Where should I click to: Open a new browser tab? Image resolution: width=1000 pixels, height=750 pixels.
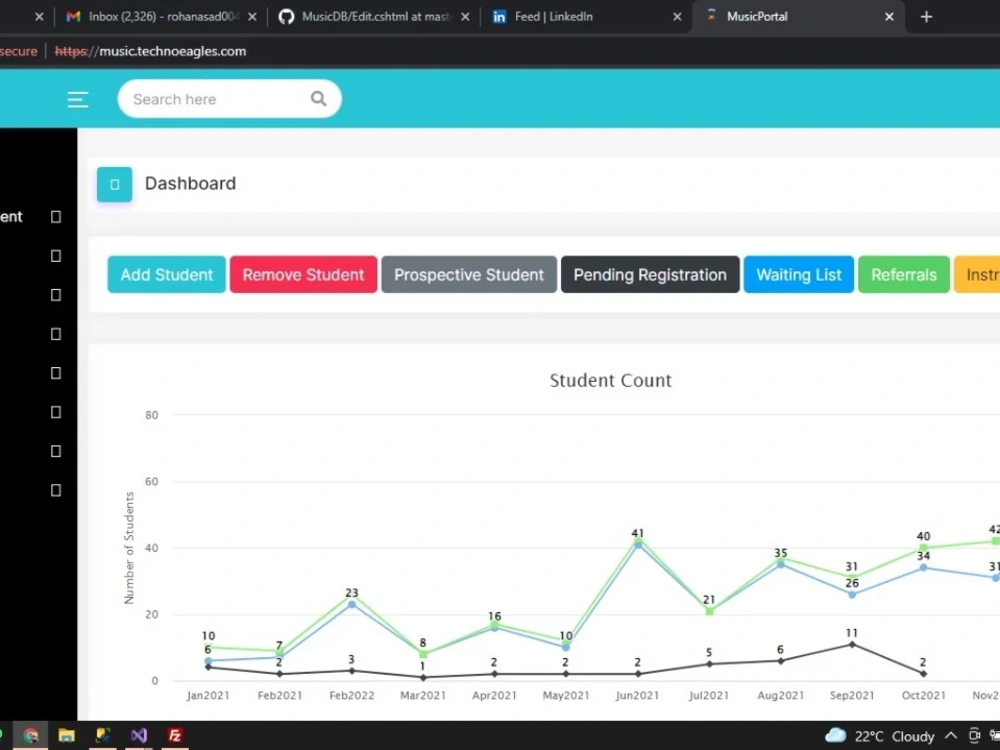click(x=927, y=17)
